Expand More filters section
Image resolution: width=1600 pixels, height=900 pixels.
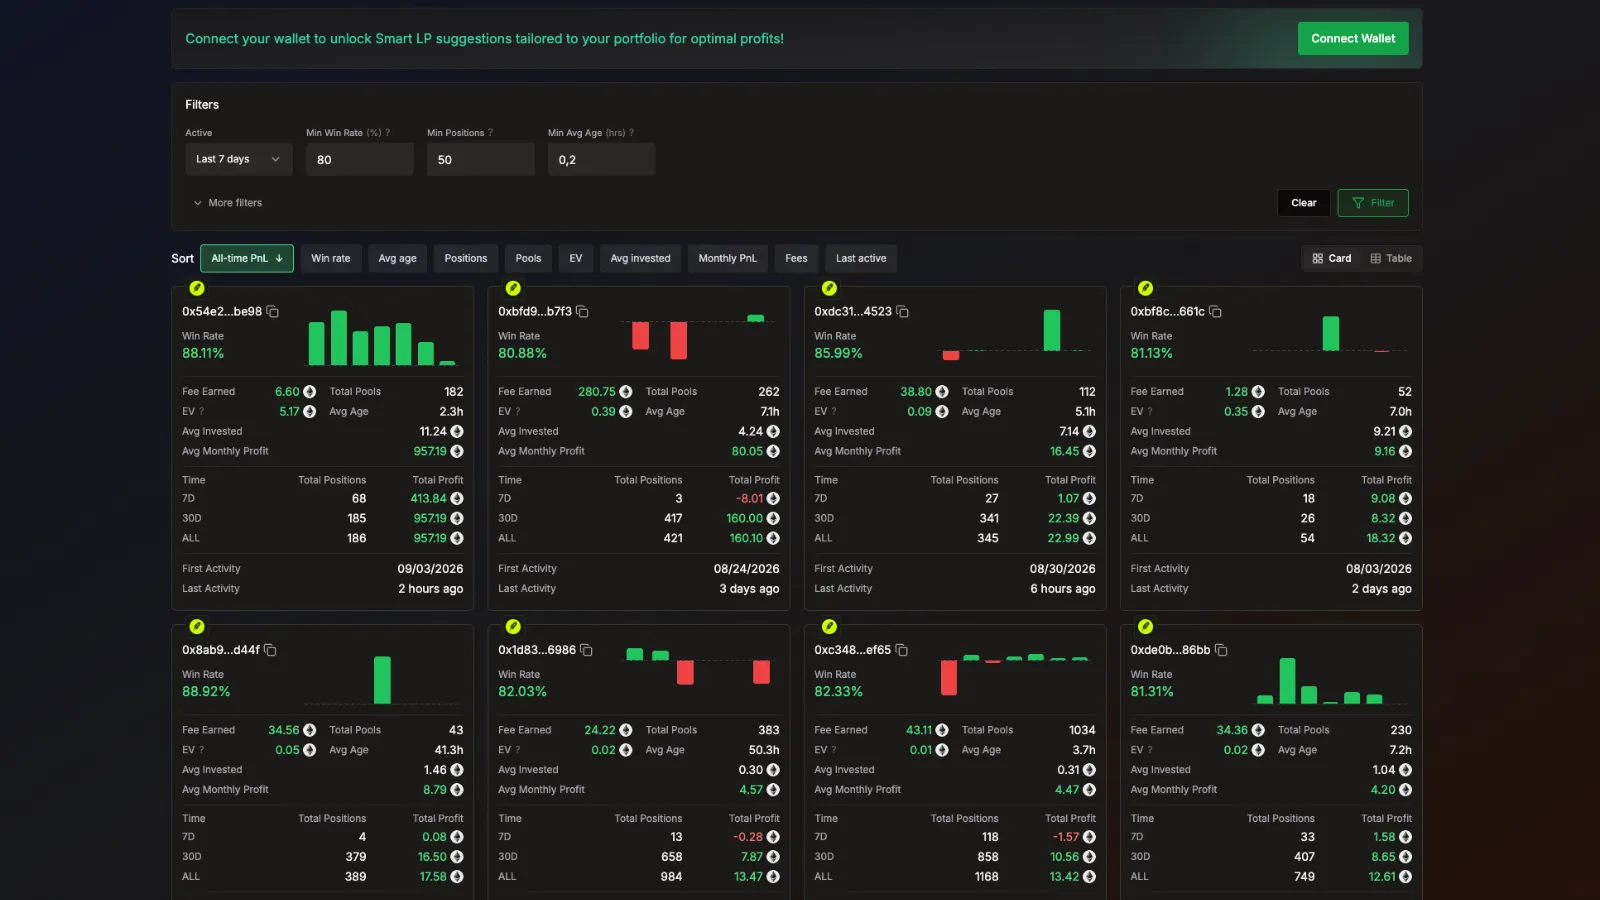click(x=227, y=203)
